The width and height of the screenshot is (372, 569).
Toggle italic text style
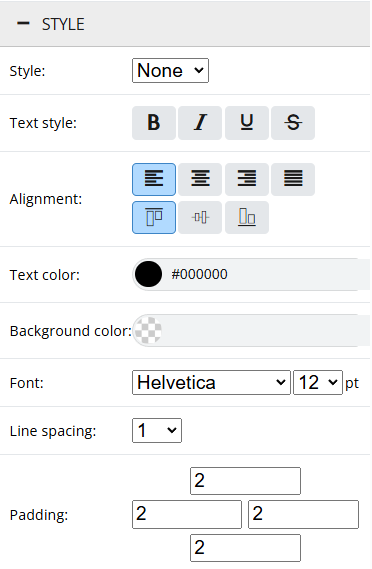click(x=200, y=123)
